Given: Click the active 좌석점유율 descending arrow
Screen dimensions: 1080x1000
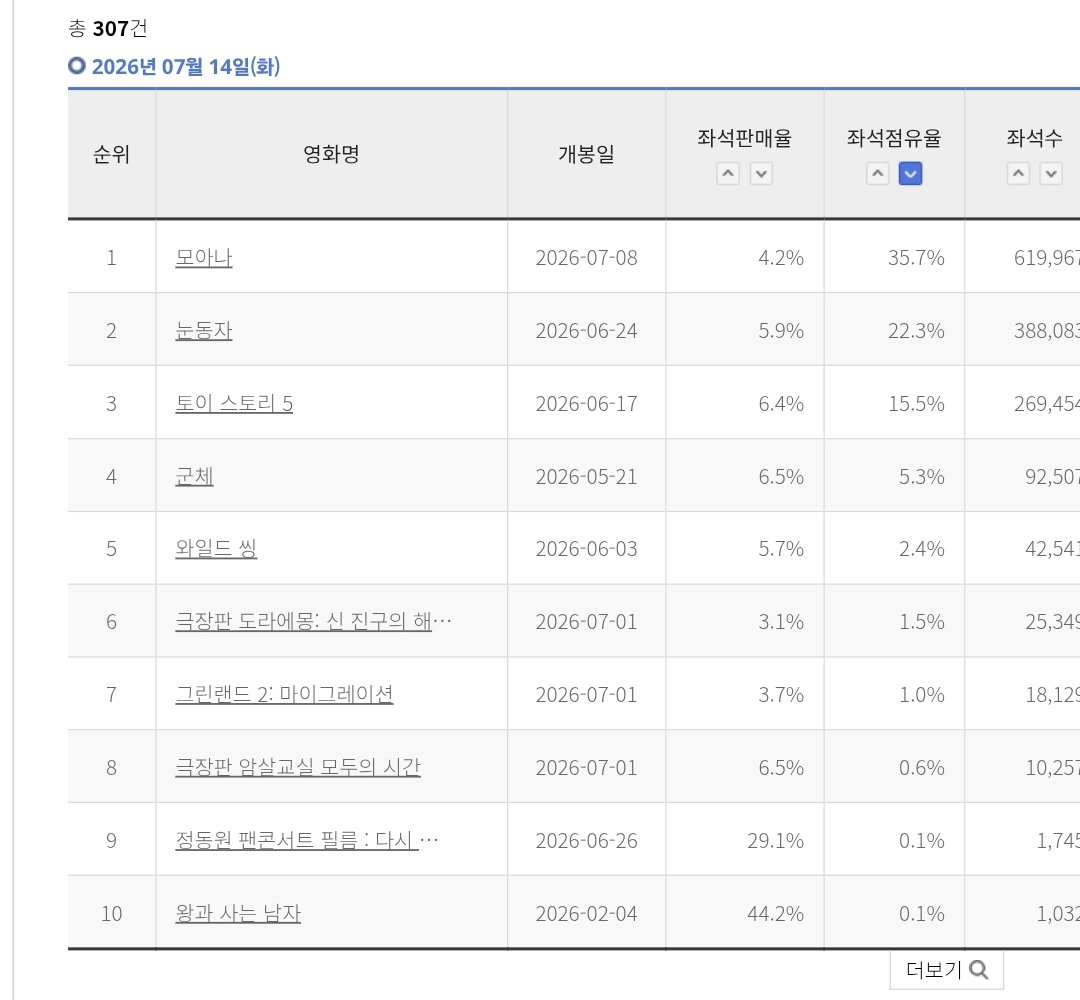Looking at the screenshot, I should [911, 174].
